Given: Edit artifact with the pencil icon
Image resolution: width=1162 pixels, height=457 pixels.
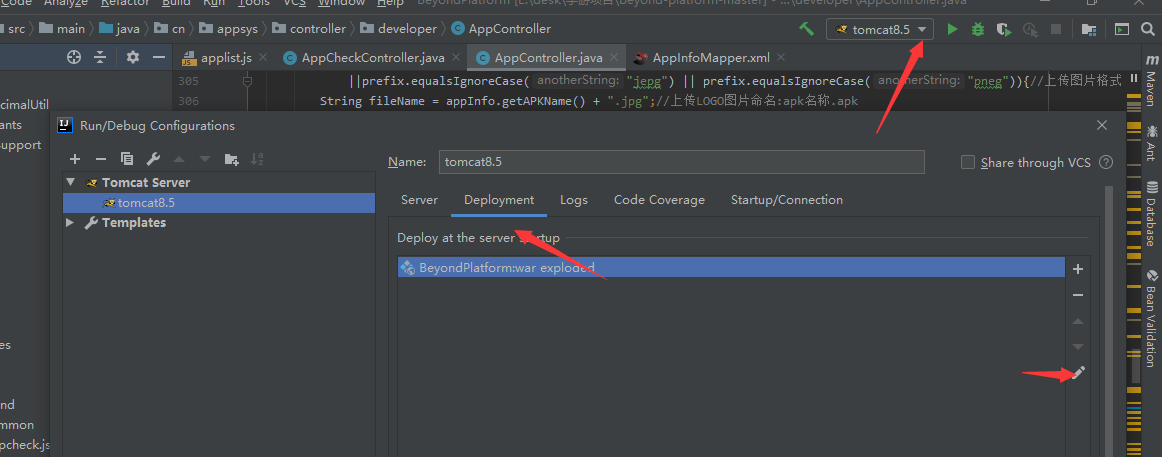Looking at the screenshot, I should (1078, 373).
